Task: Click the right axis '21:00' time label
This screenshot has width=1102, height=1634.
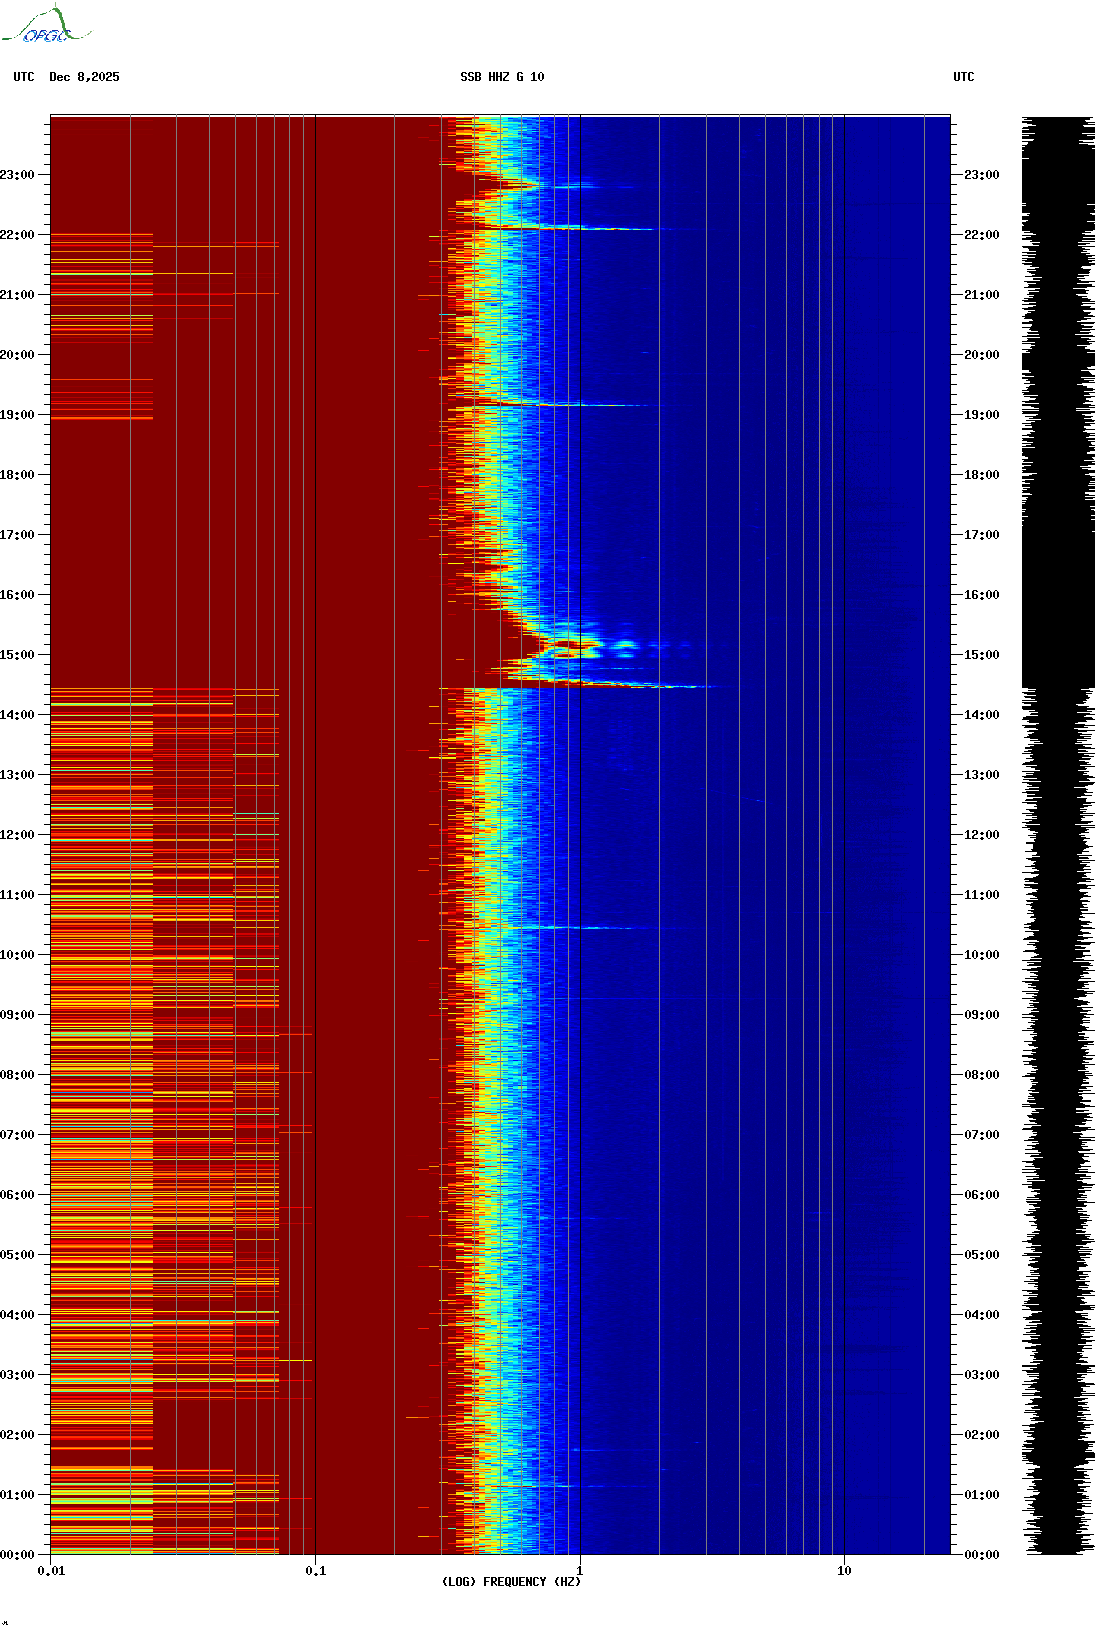Action: point(981,295)
